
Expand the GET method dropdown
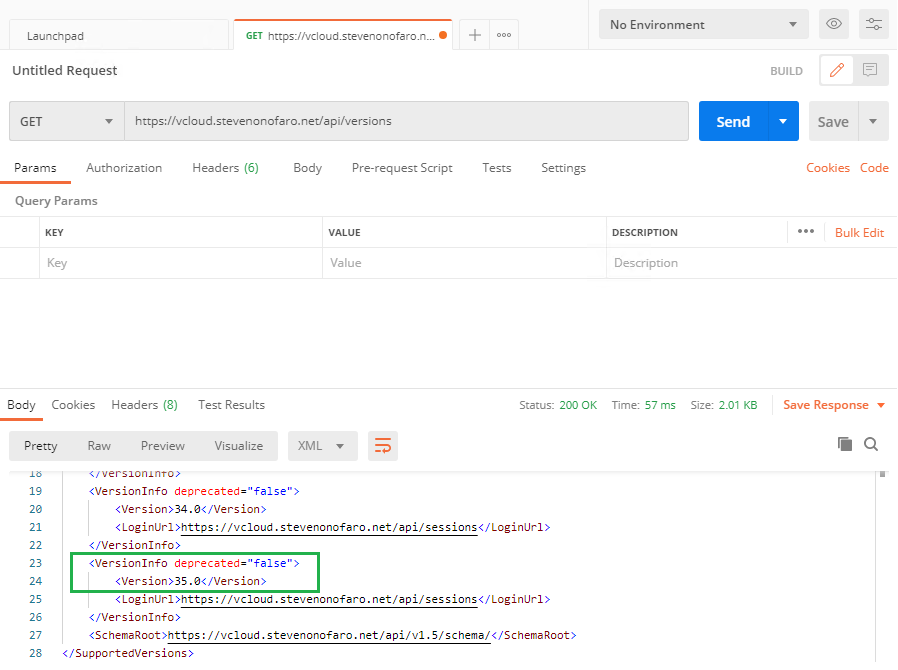pyautogui.click(x=67, y=122)
